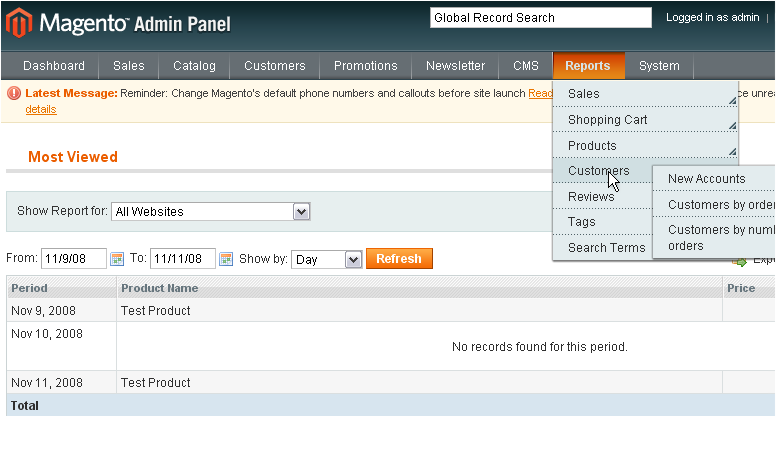Image resolution: width=776 pixels, height=450 pixels.
Task: Select Reviews in Reports dropdown
Action: (x=591, y=197)
